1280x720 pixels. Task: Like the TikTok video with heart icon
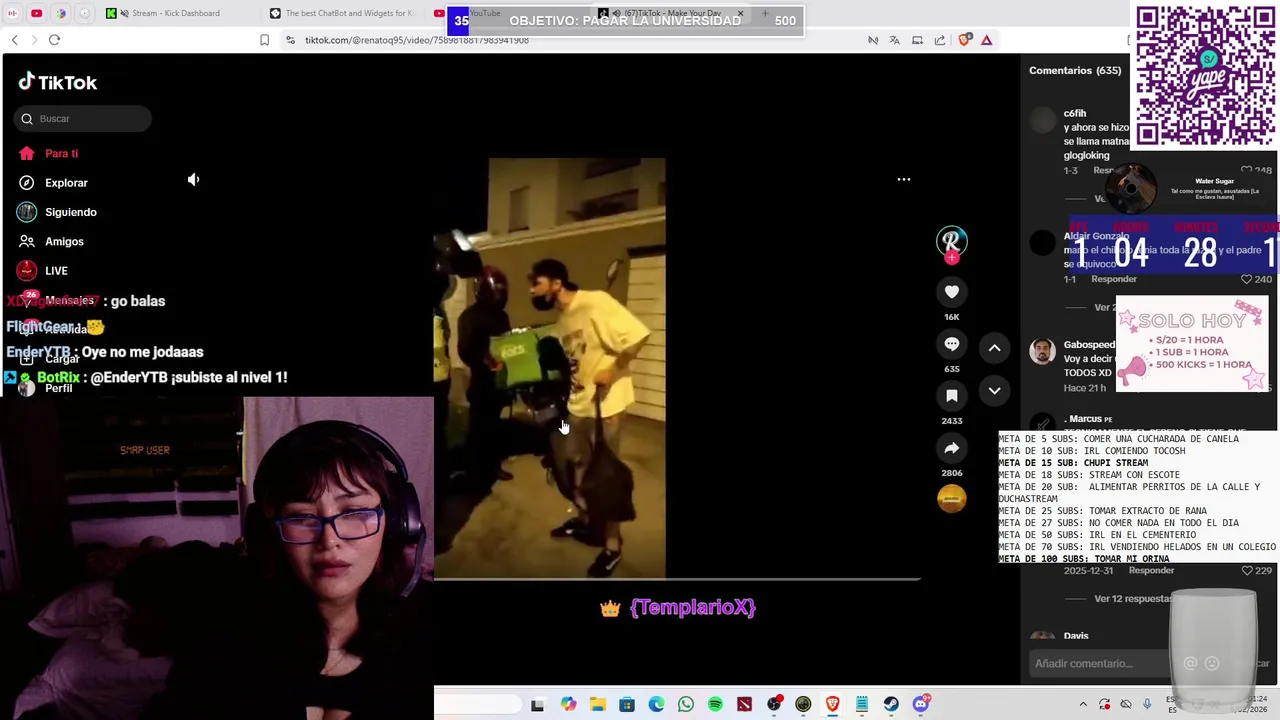click(952, 292)
